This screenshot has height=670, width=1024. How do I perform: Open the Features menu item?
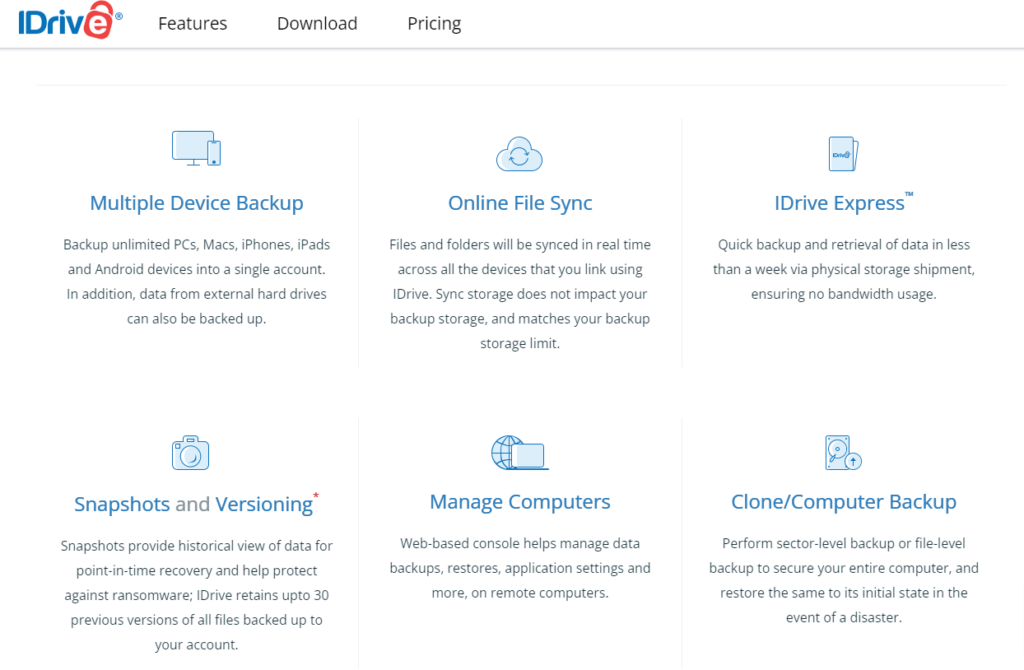point(193,24)
